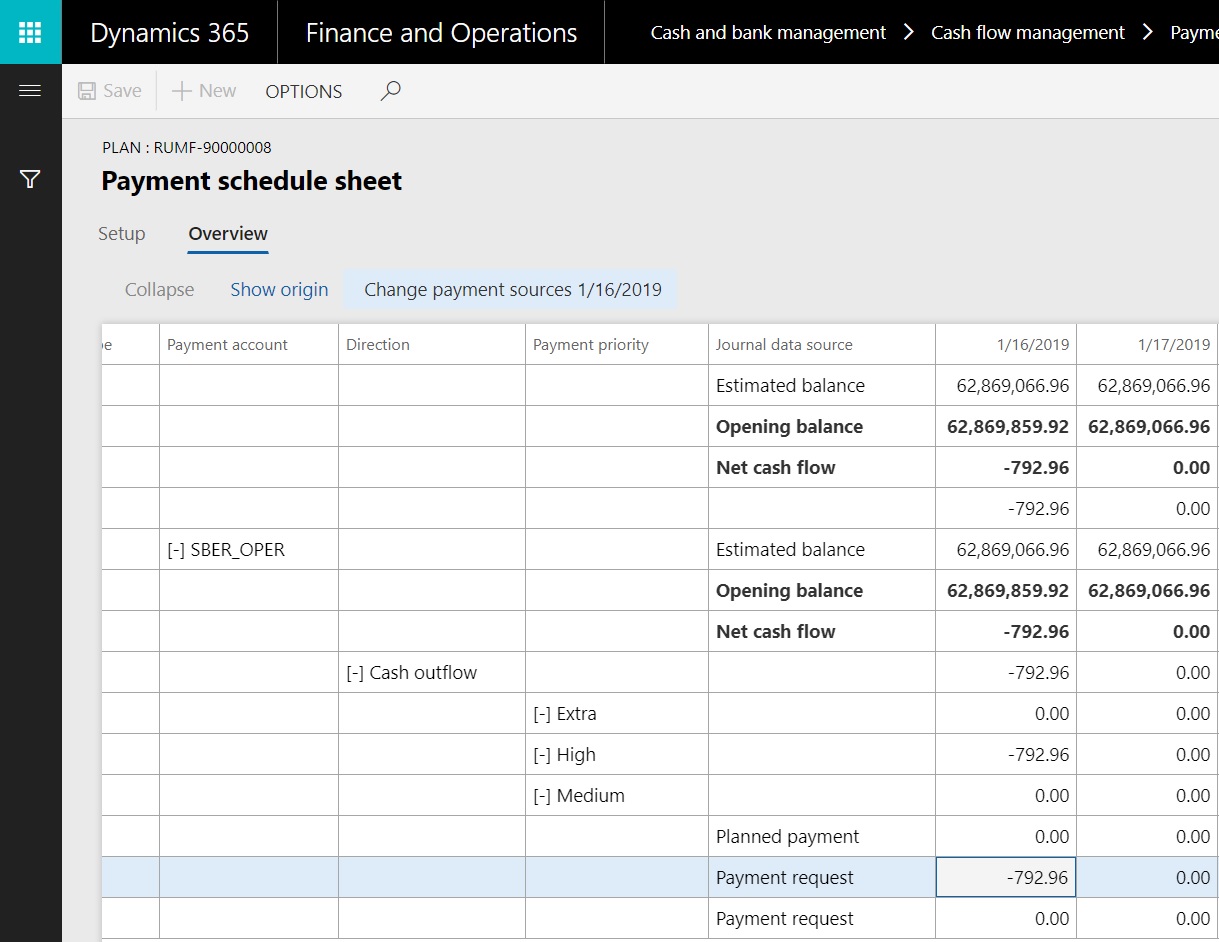The width and height of the screenshot is (1219, 942).
Task: Open the filter funnel pane
Action: [x=30, y=180]
